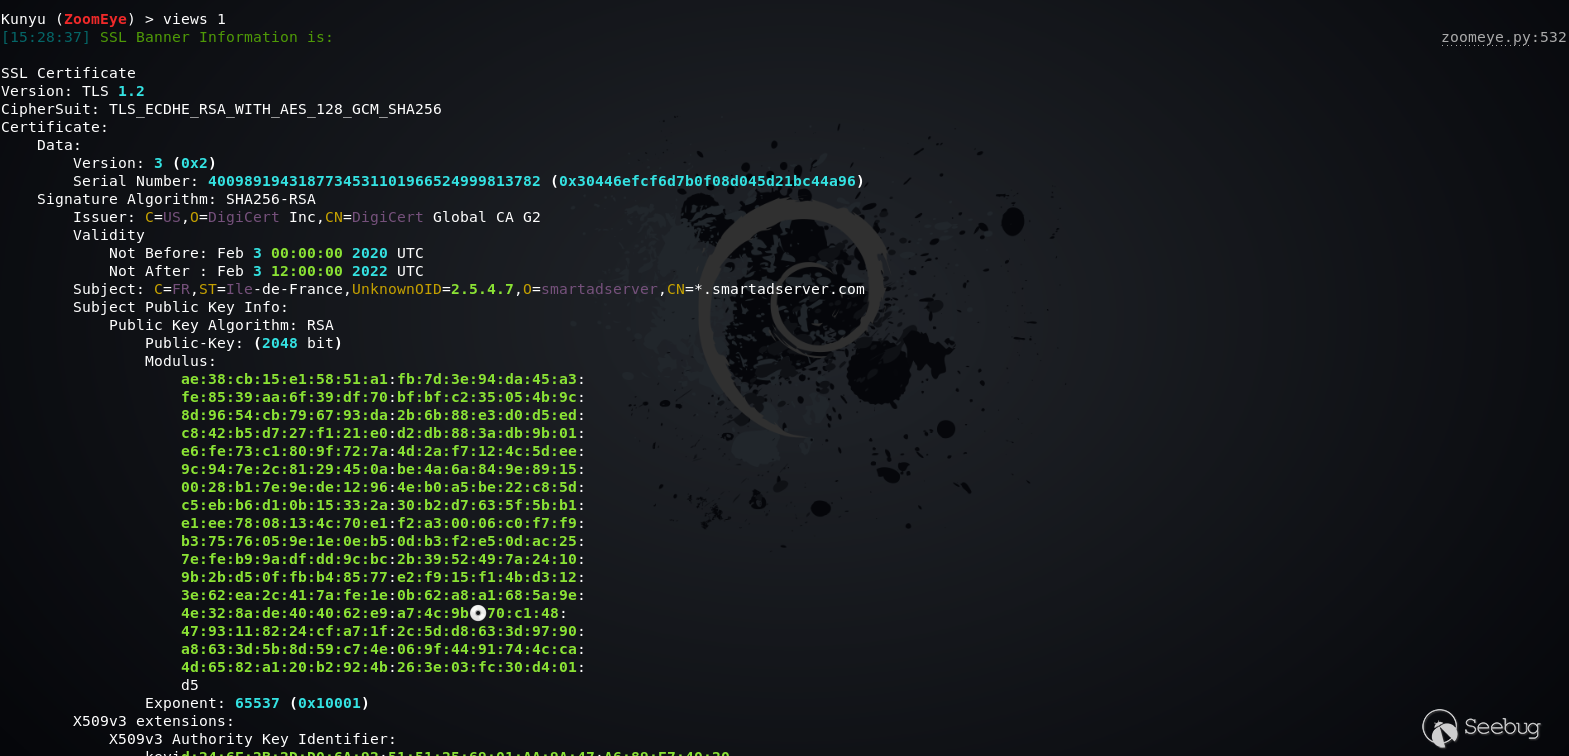Click the 'Data:' line
This screenshot has width=1569, height=756.
59,145
